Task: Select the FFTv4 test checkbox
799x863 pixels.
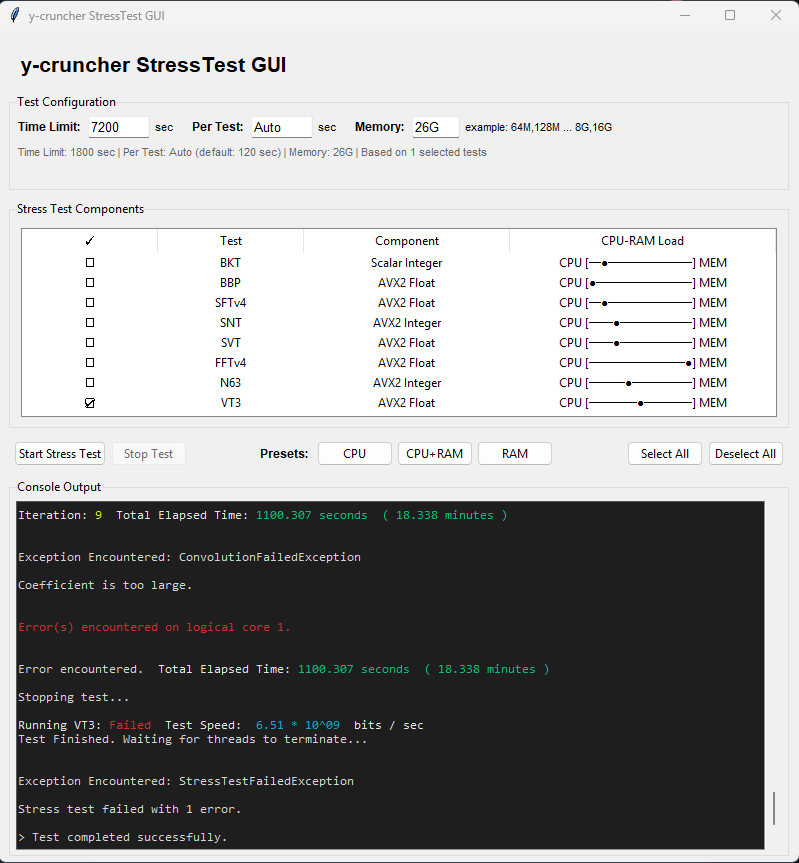Action: [x=90, y=363]
